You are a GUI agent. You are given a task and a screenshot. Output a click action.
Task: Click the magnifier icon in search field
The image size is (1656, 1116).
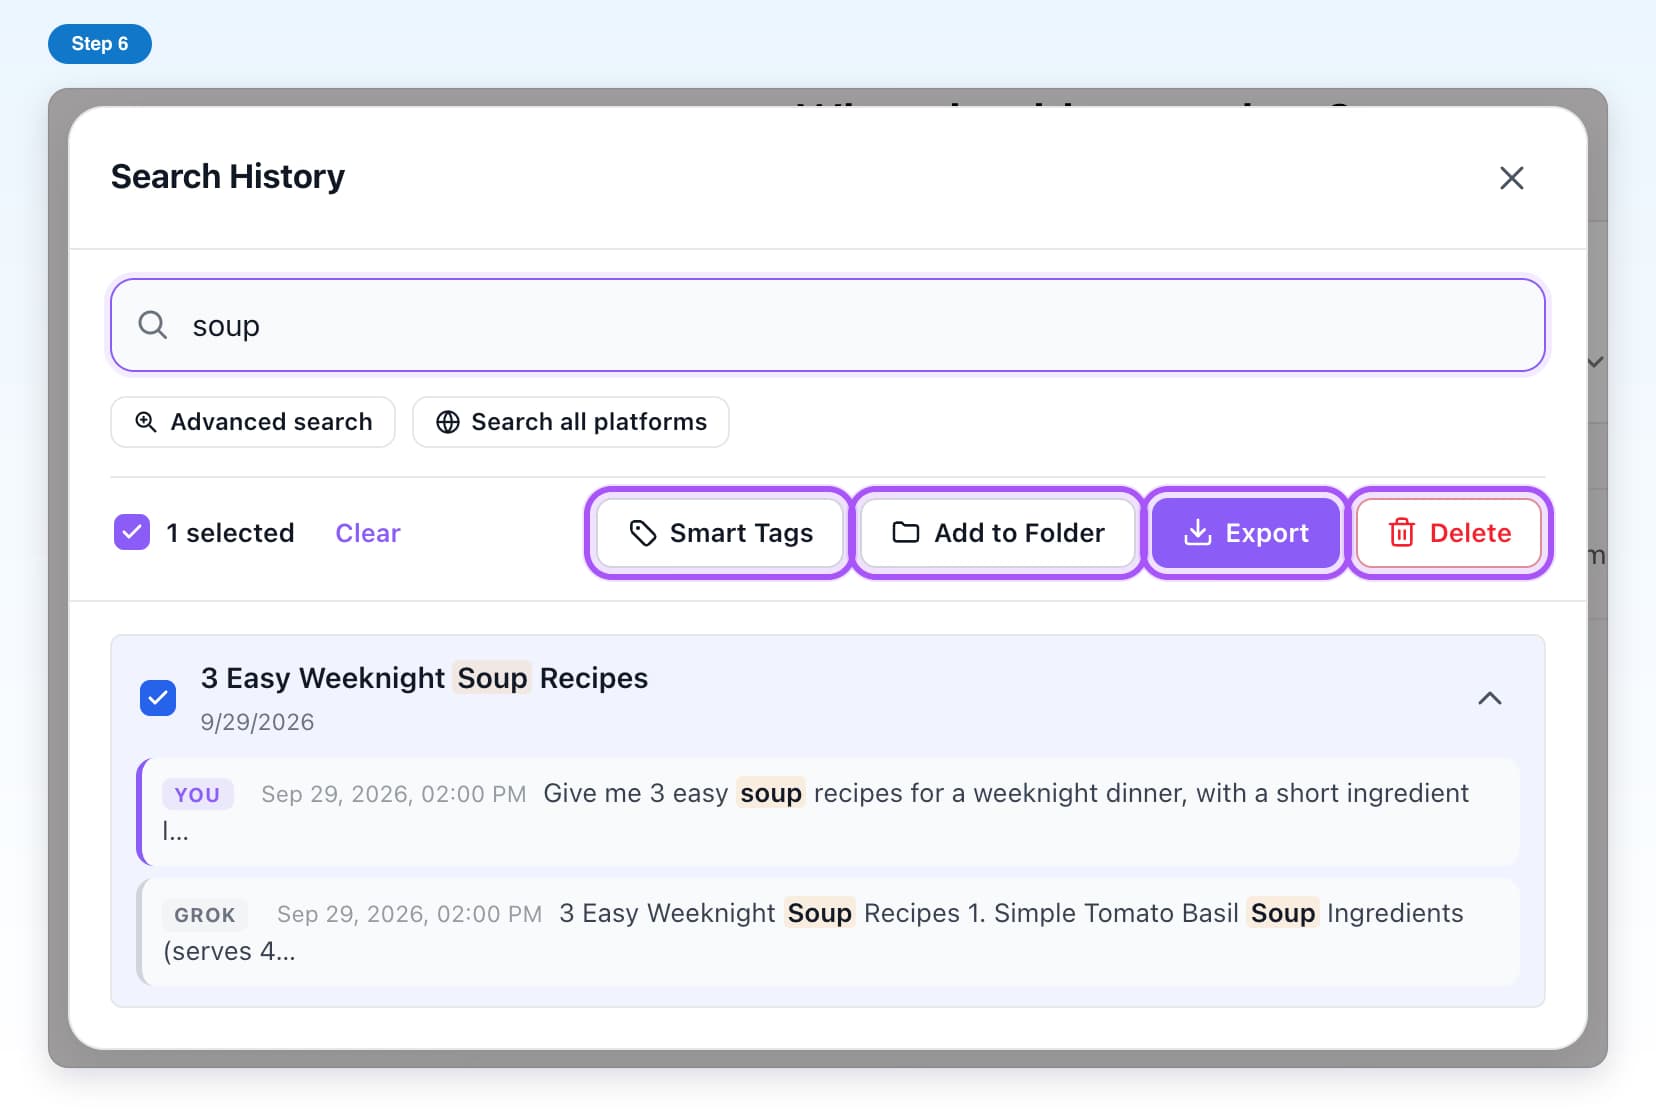[x=152, y=325]
